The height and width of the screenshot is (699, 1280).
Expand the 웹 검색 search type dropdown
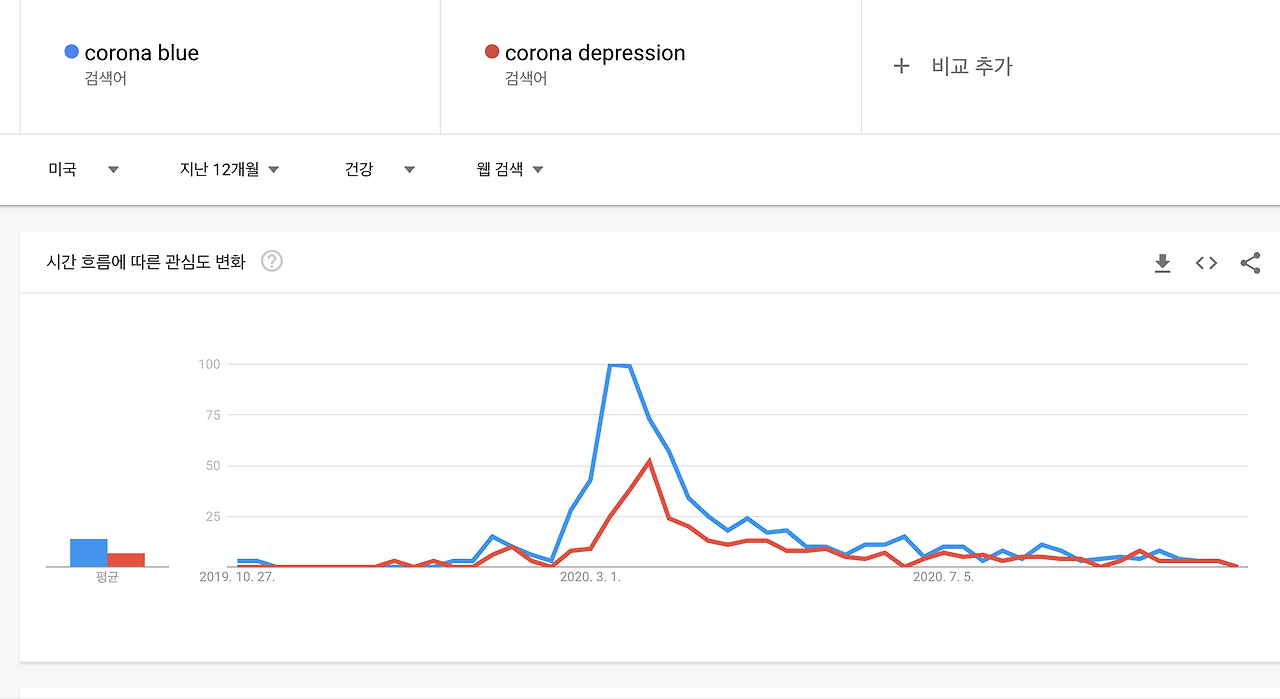[x=510, y=169]
